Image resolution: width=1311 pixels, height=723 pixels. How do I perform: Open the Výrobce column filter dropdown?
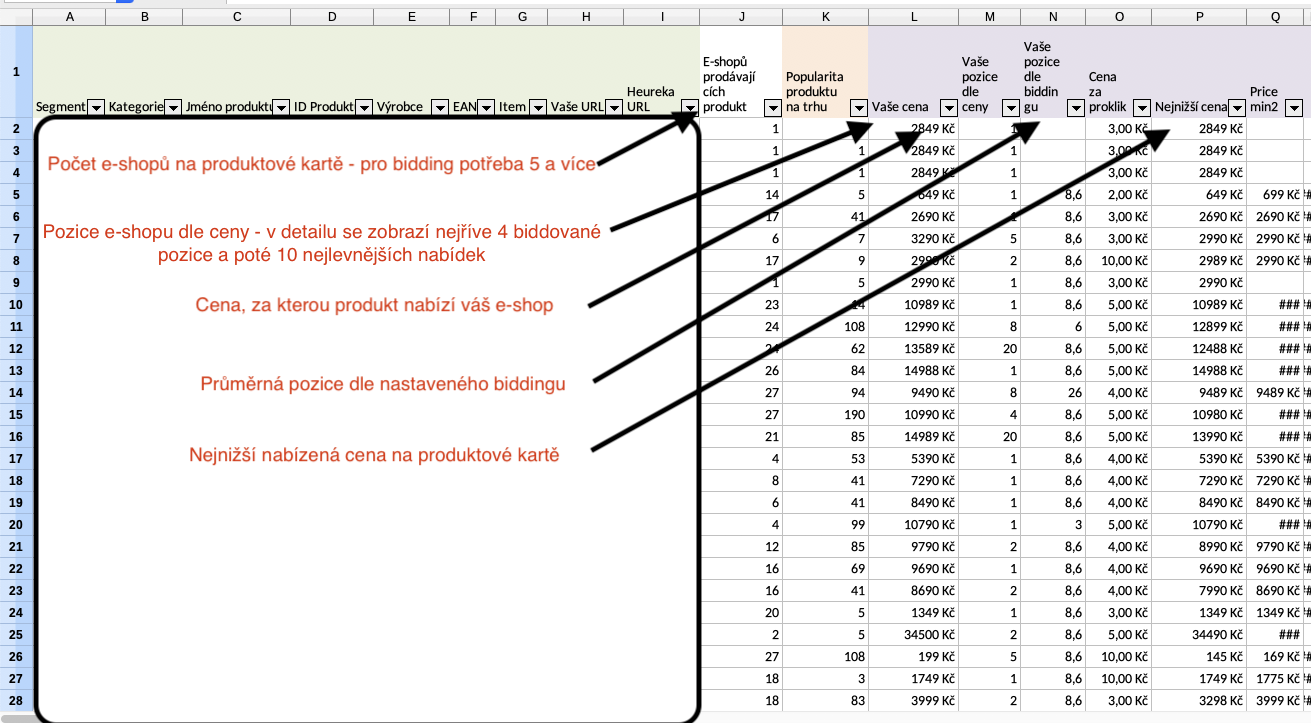tap(440, 107)
